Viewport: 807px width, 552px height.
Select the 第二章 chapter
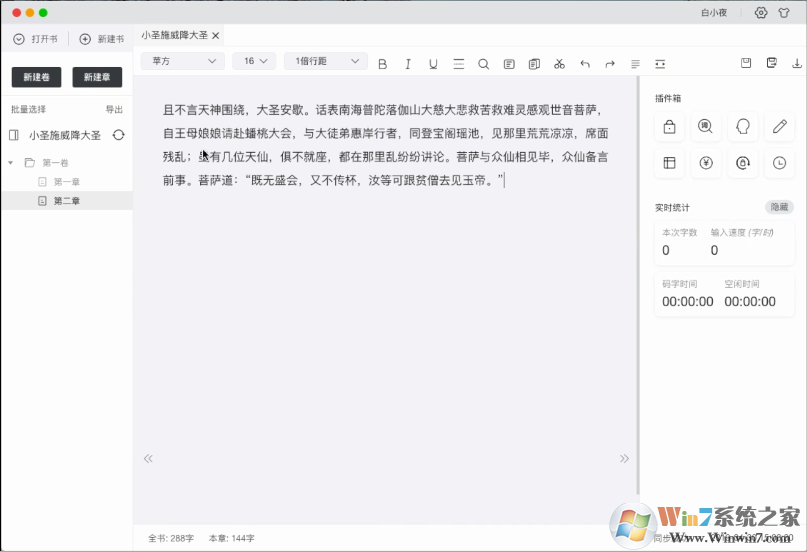pyautogui.click(x=66, y=201)
